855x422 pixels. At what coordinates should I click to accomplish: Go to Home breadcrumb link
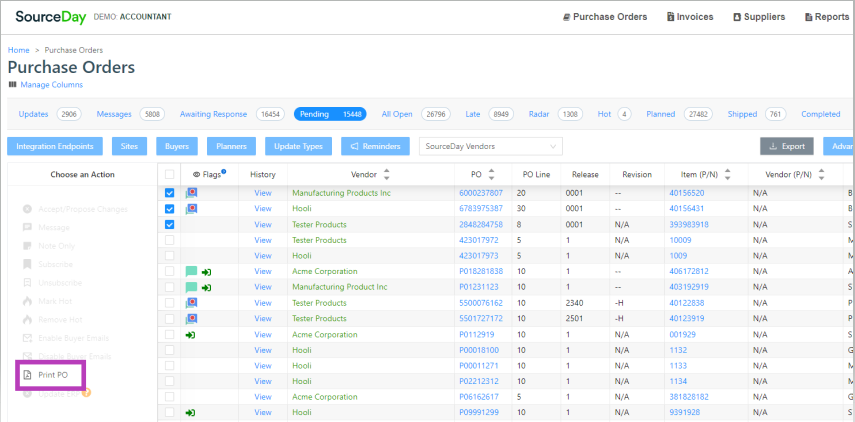[x=19, y=50]
